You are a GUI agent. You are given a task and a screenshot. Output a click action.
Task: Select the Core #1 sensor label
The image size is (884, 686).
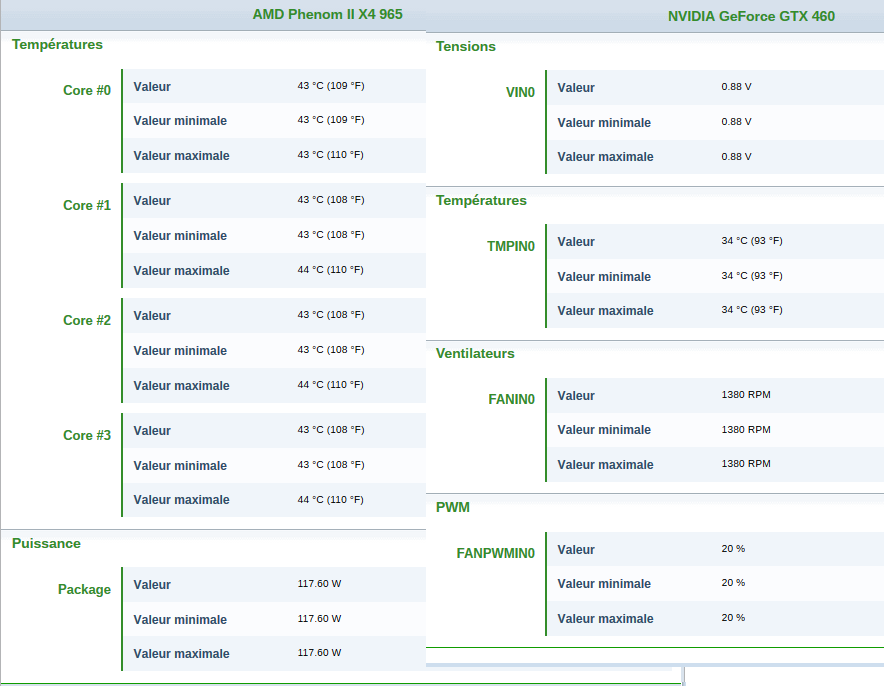[x=87, y=205]
